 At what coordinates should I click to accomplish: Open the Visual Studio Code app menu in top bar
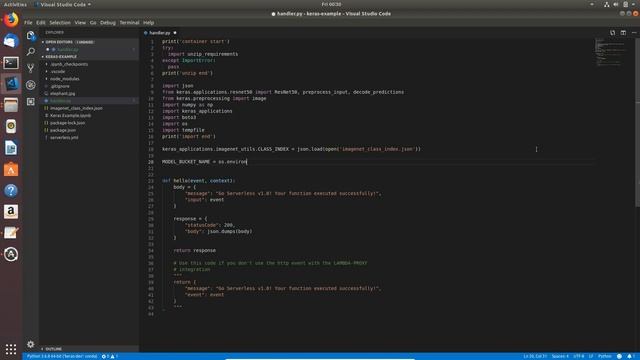click(x=63, y=4)
